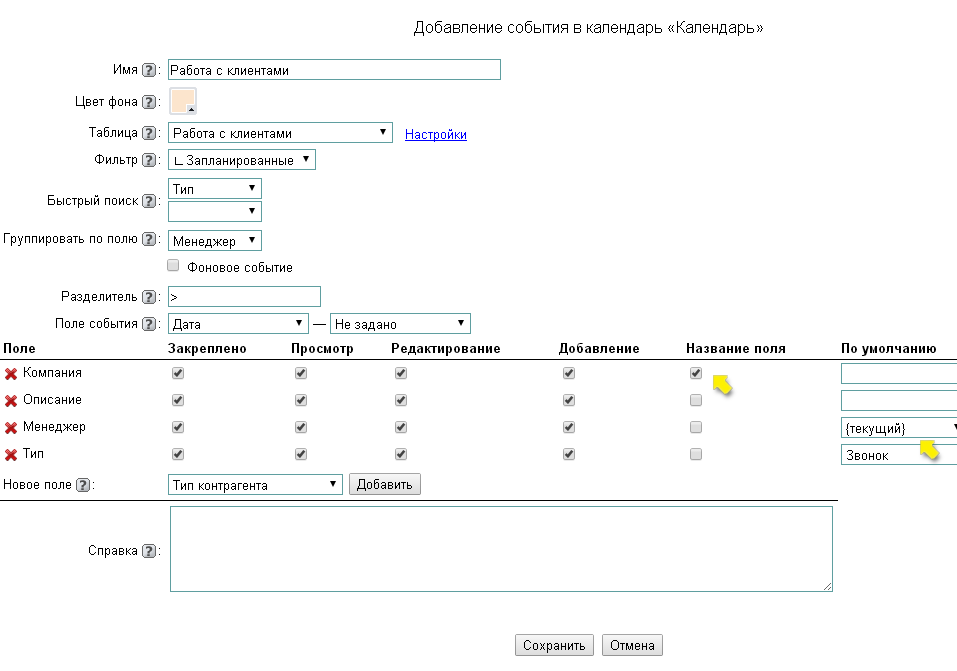Open help icon for Справка field
This screenshot has height=671, width=957.
(149, 551)
